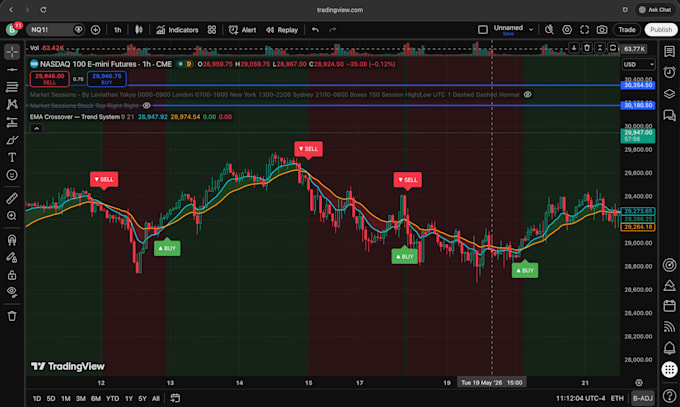Viewport: 680px width, 407px height.
Task: Set range to All
Action: (x=156, y=398)
